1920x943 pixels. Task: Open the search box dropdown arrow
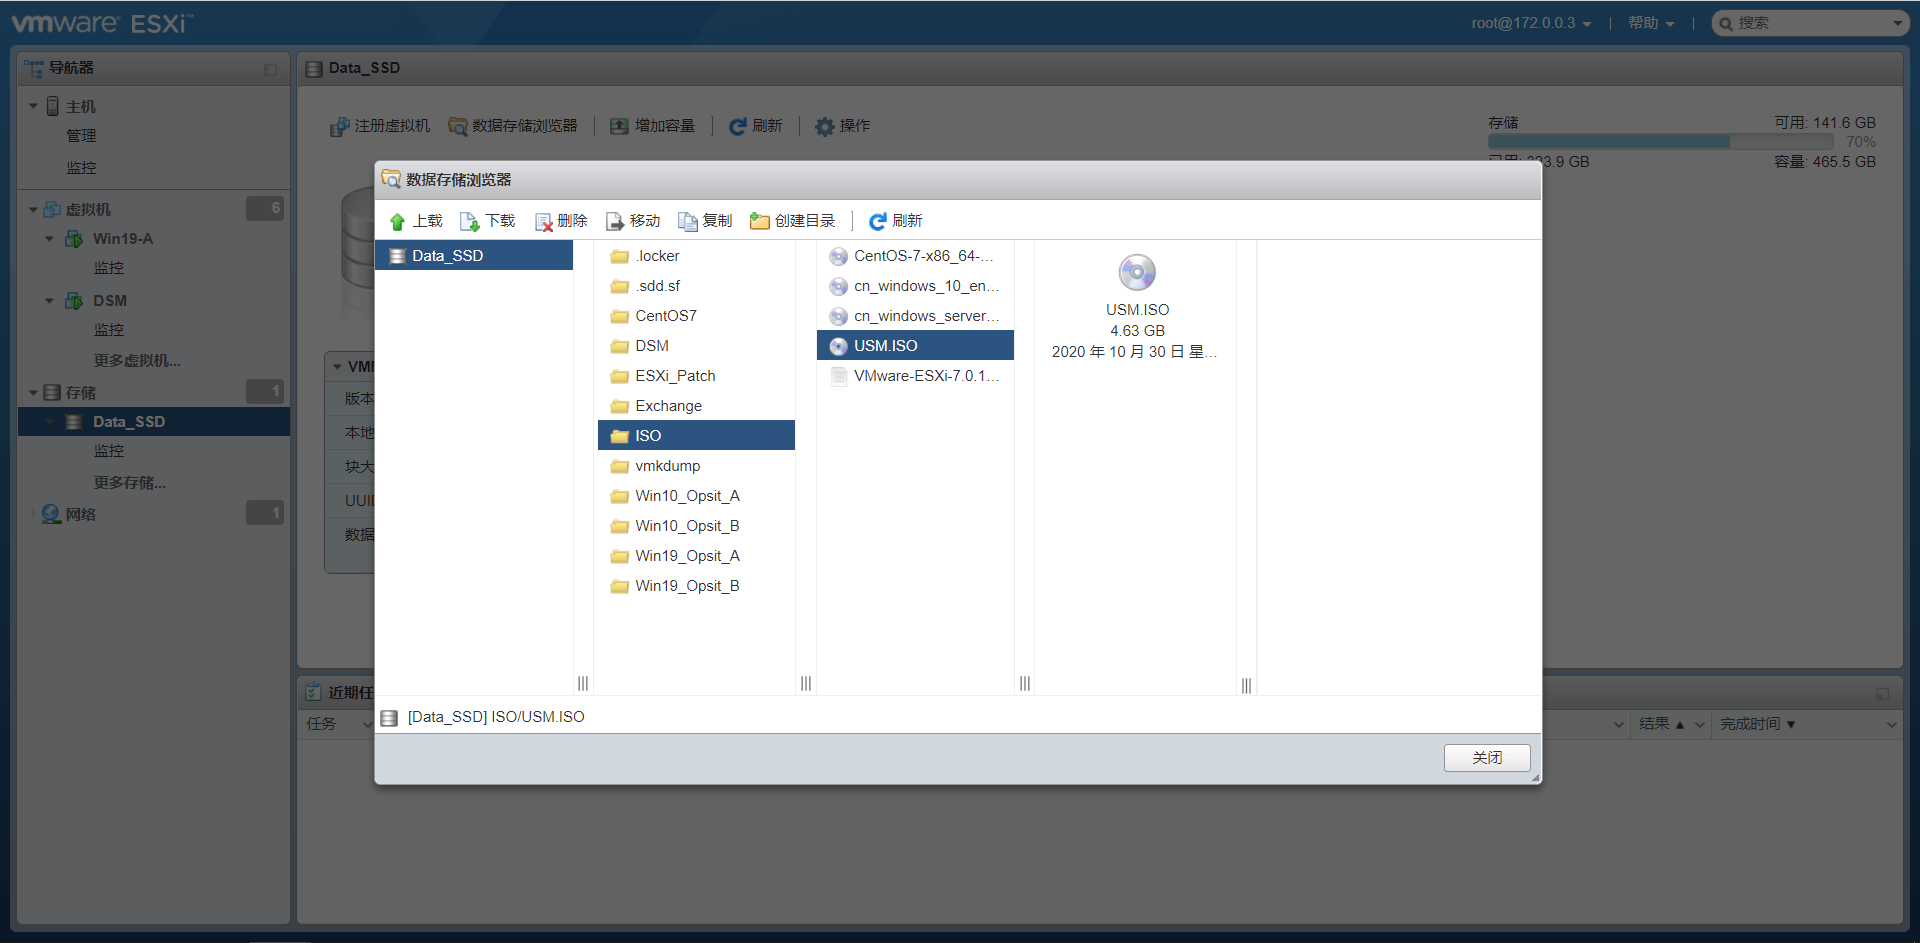pyautogui.click(x=1897, y=23)
